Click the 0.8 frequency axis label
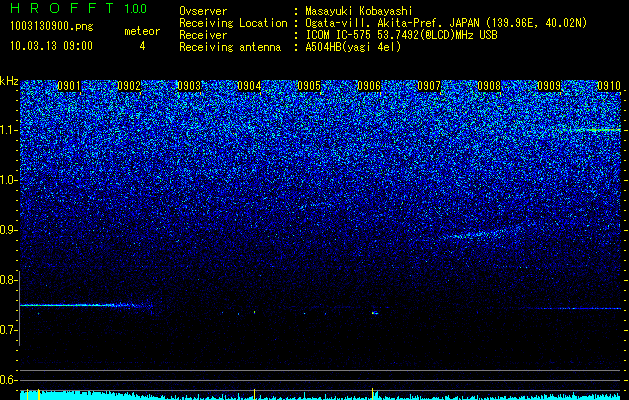Viewport: 629px width, 400px height. 8,280
